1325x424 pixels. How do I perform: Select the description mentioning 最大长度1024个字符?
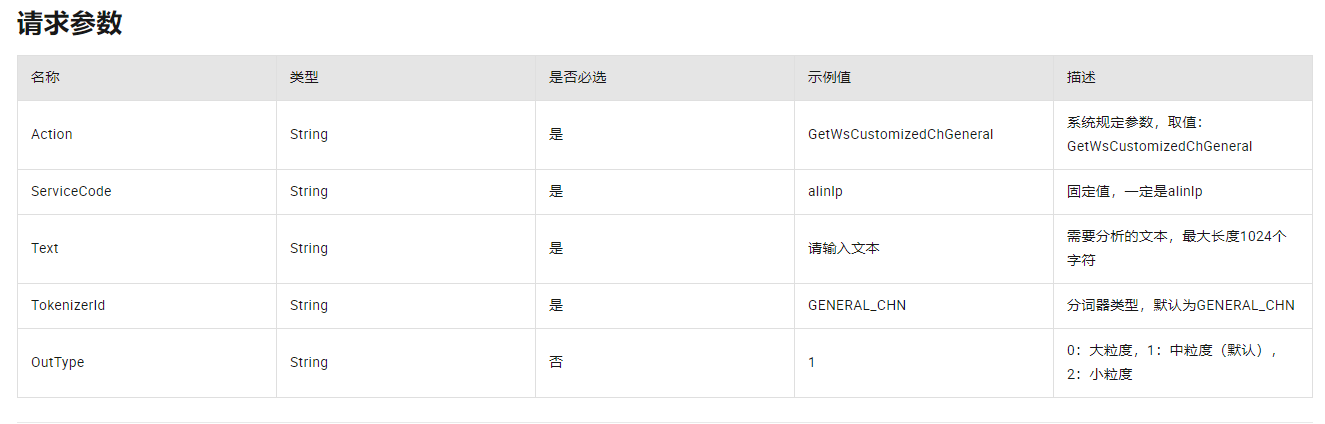tap(1177, 248)
